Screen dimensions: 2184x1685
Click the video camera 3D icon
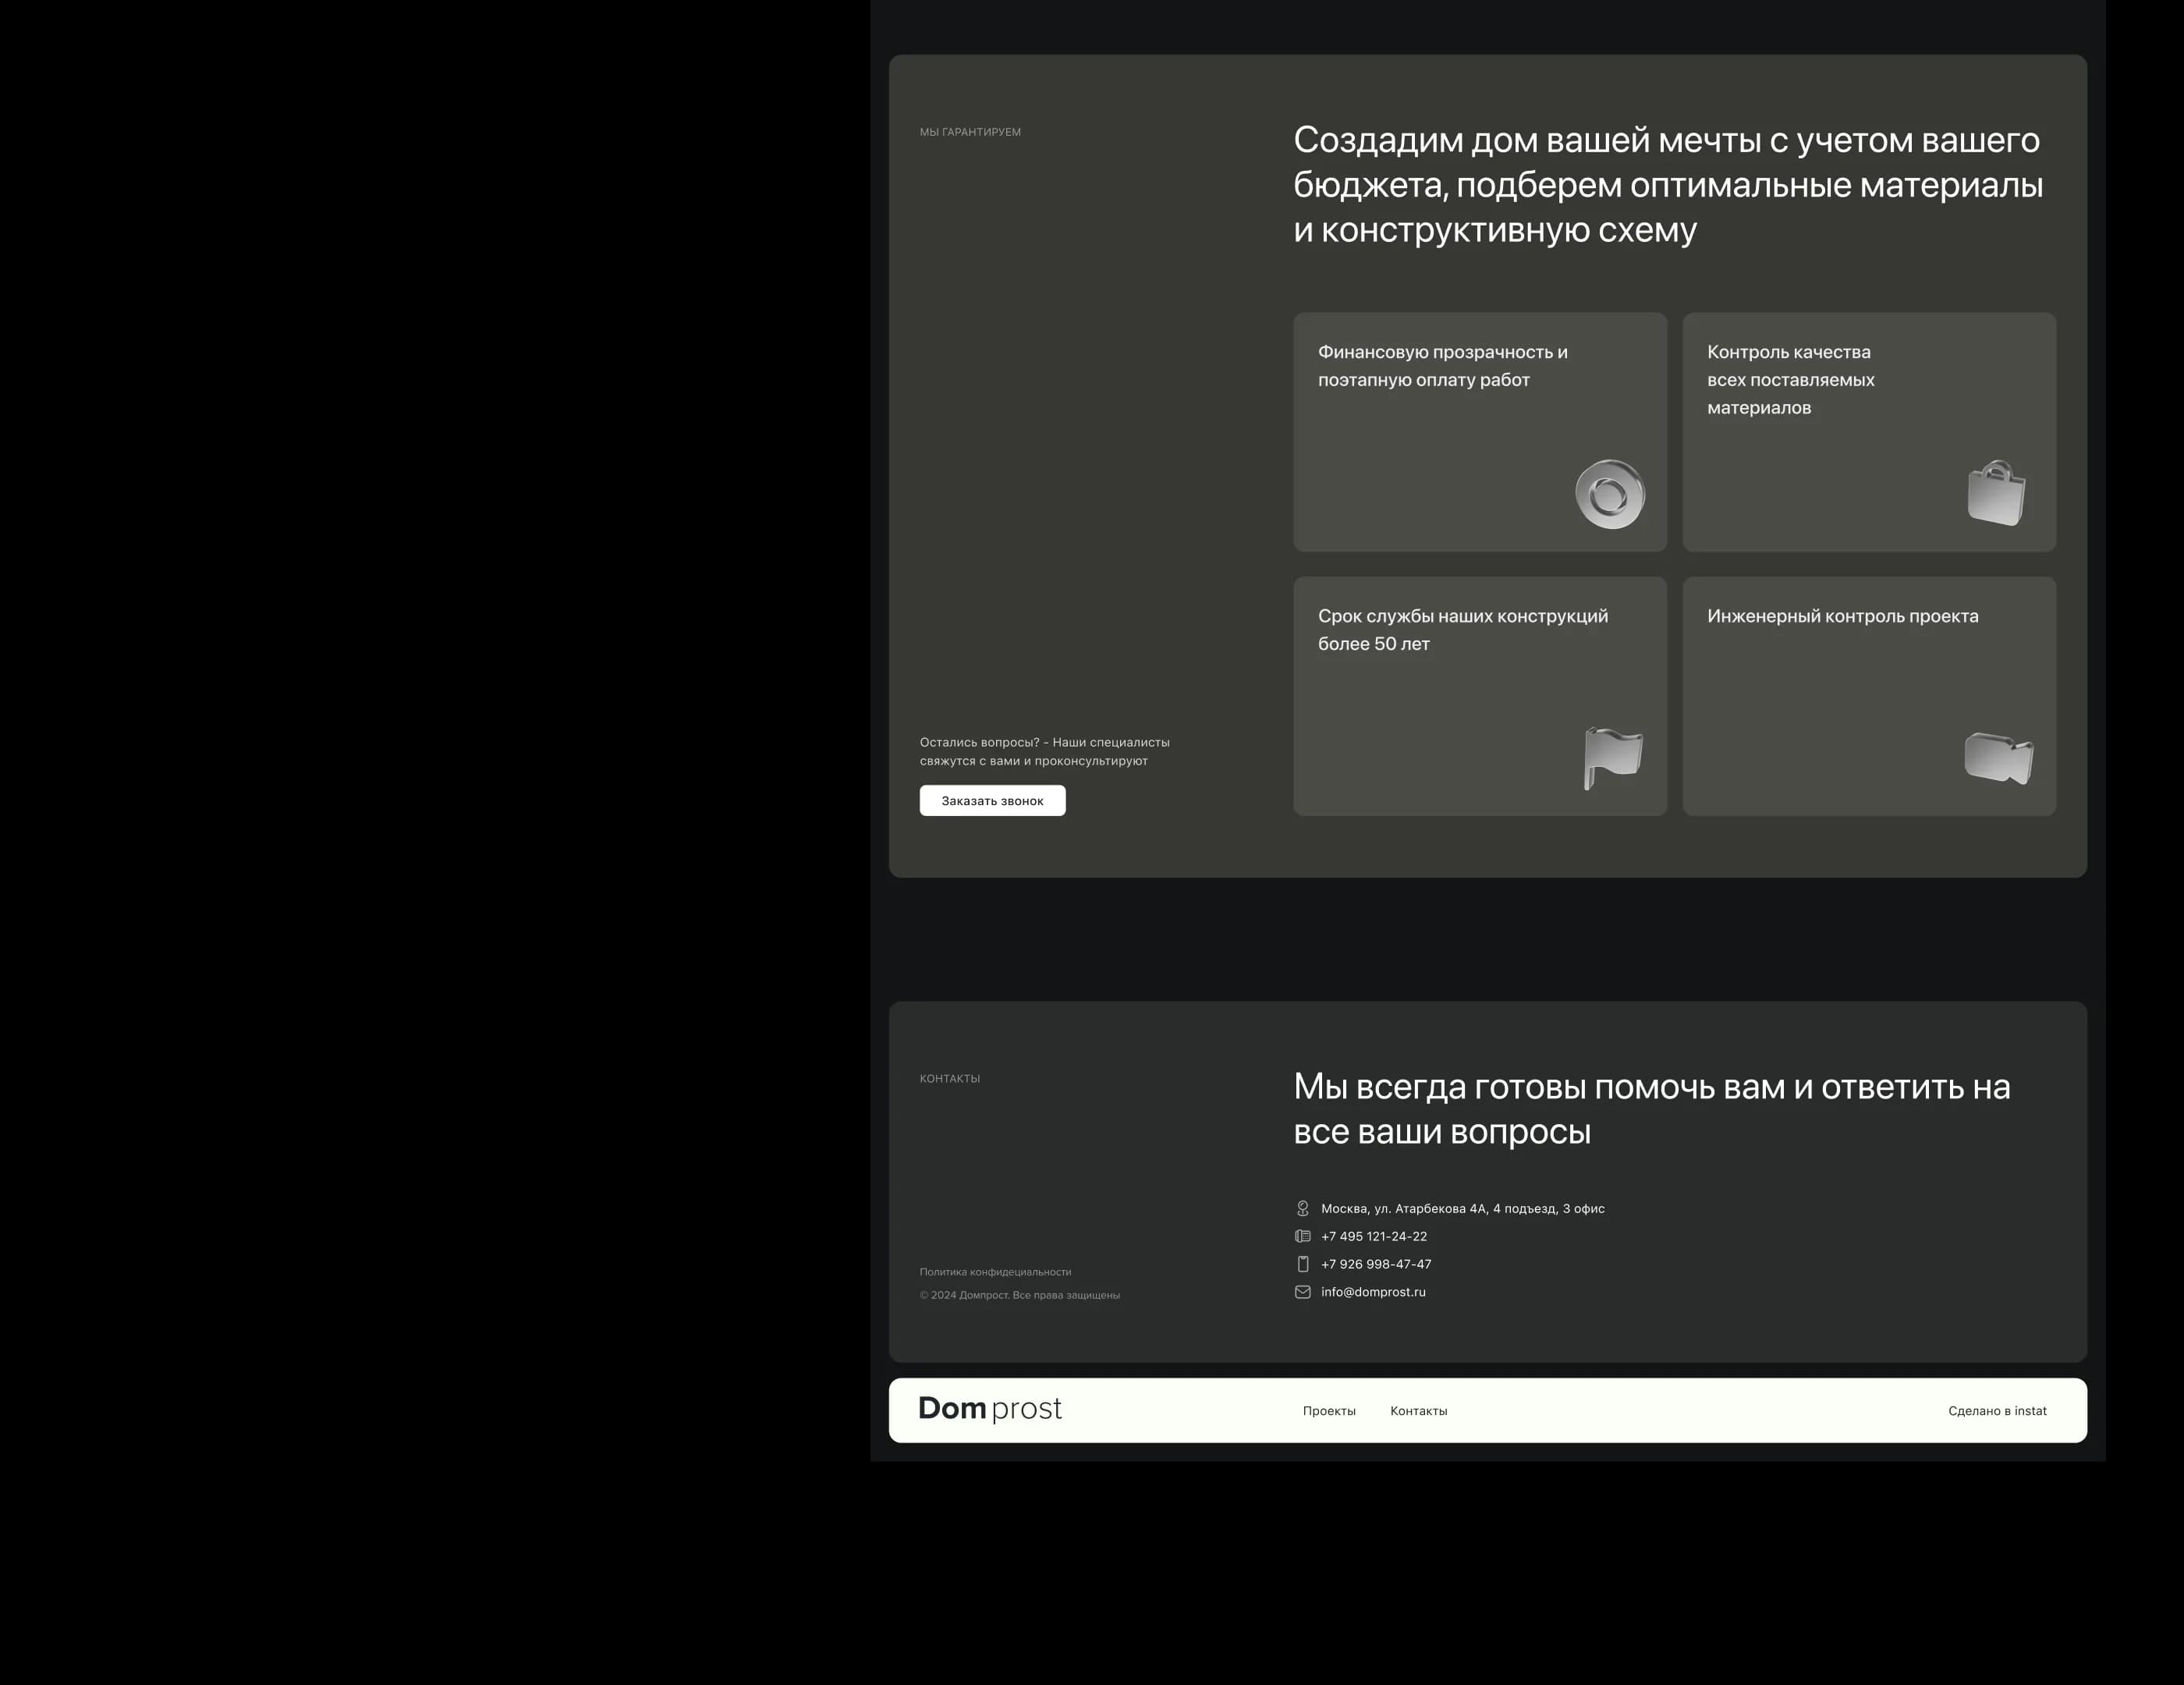1998,758
